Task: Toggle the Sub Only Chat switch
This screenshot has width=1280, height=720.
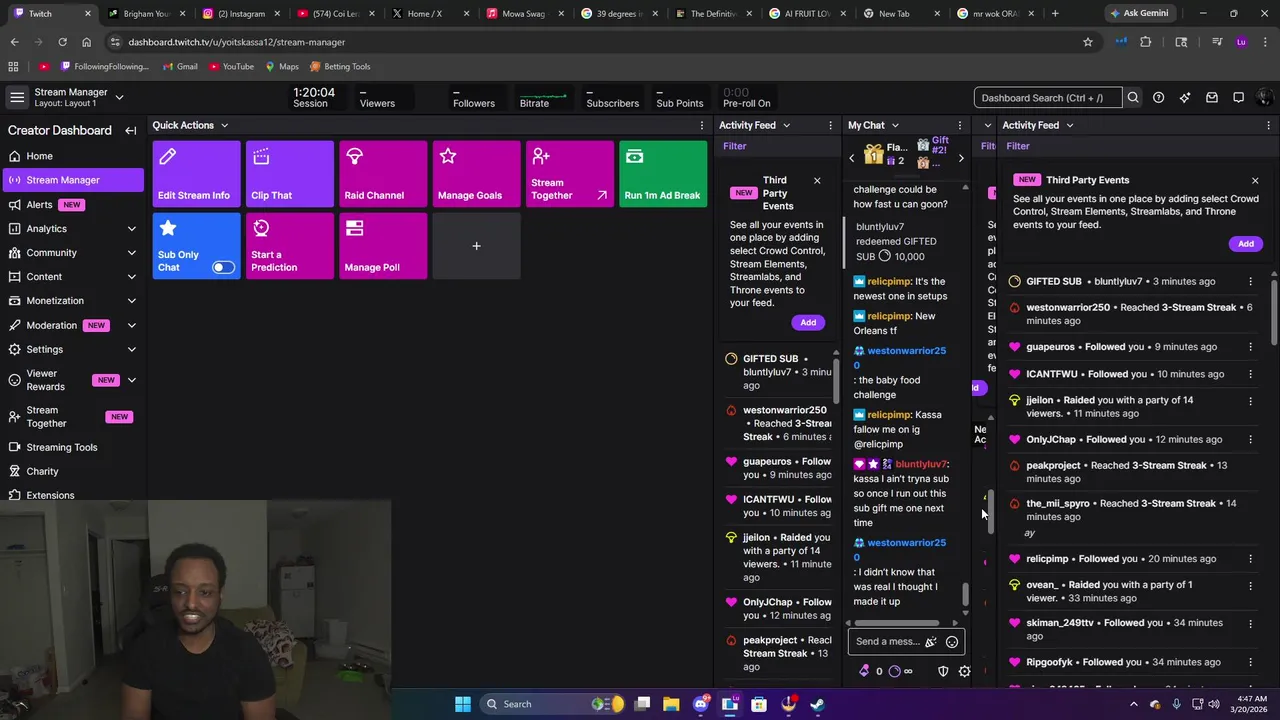Action: [223, 267]
